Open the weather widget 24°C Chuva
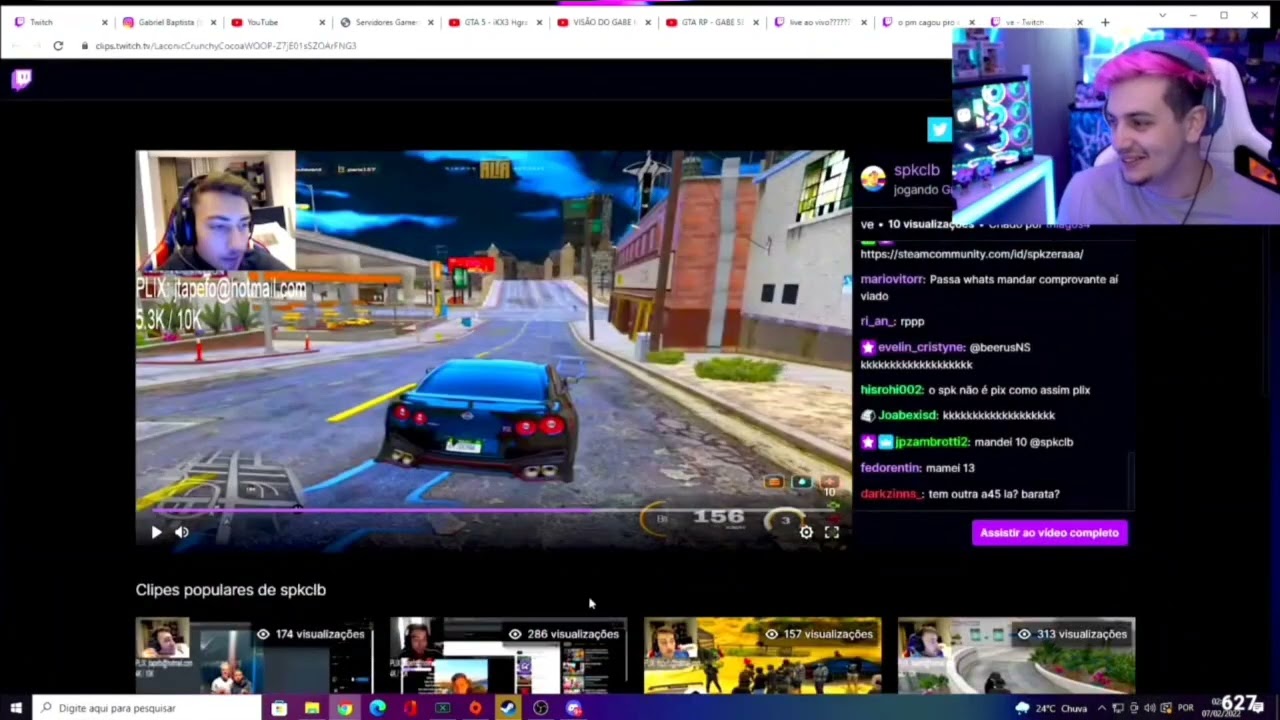This screenshot has width=1280, height=720. (x=1052, y=708)
